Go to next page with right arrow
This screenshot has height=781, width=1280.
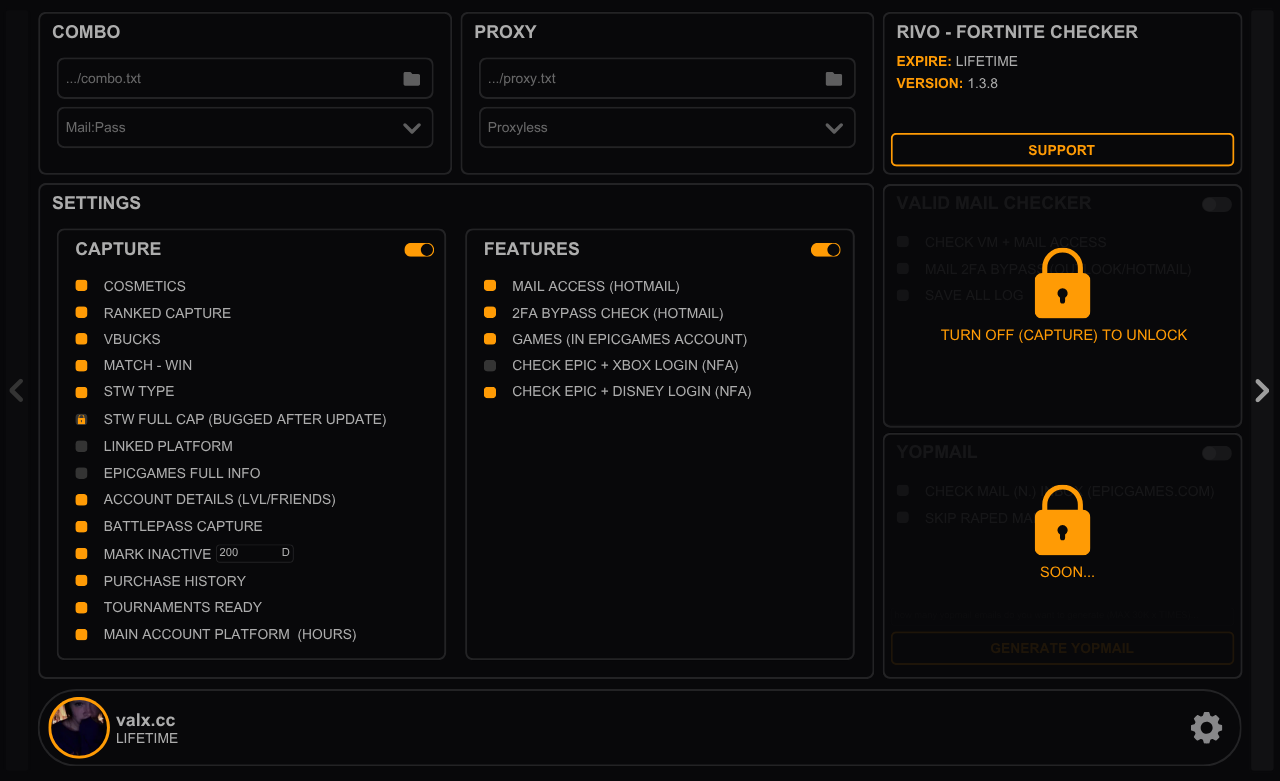1262,390
